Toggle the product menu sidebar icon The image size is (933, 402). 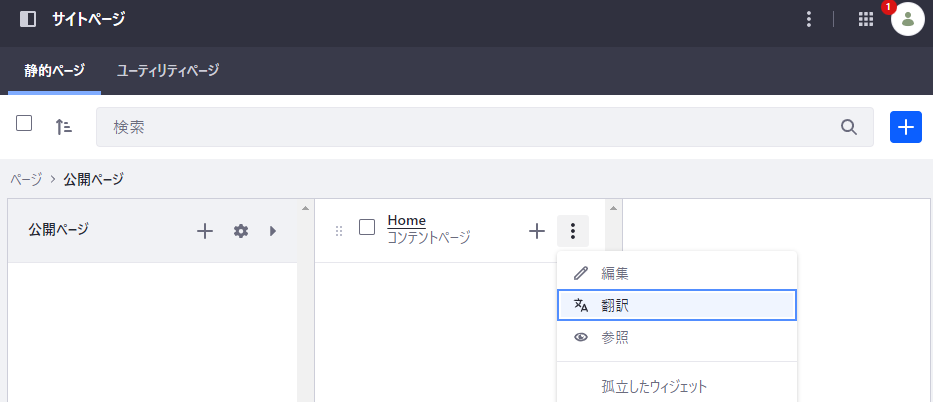tap(28, 19)
